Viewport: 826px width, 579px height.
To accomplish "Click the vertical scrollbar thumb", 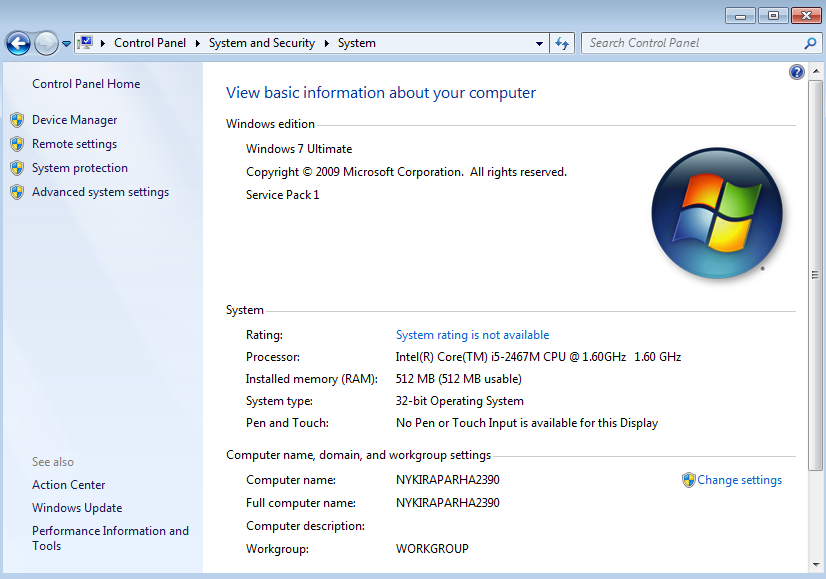I will (816, 275).
